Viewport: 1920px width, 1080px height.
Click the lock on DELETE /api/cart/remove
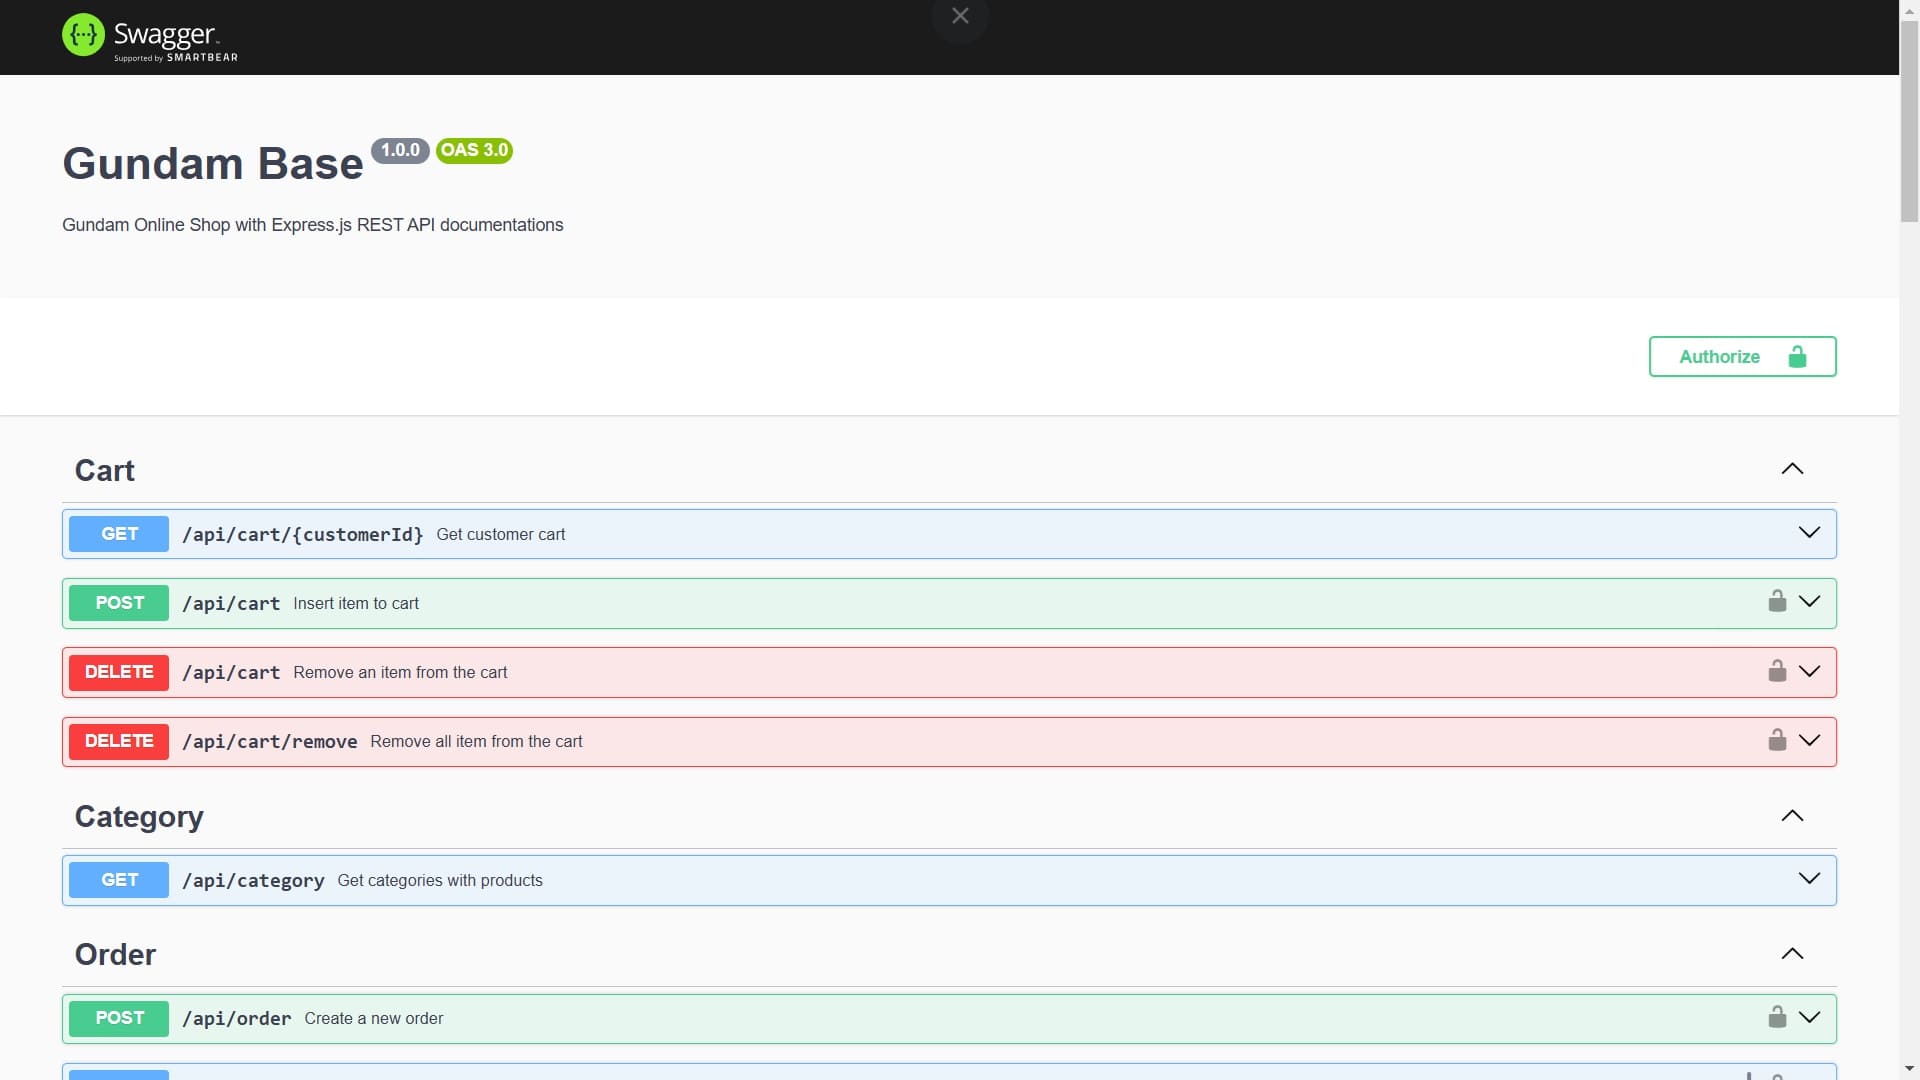click(x=1777, y=740)
